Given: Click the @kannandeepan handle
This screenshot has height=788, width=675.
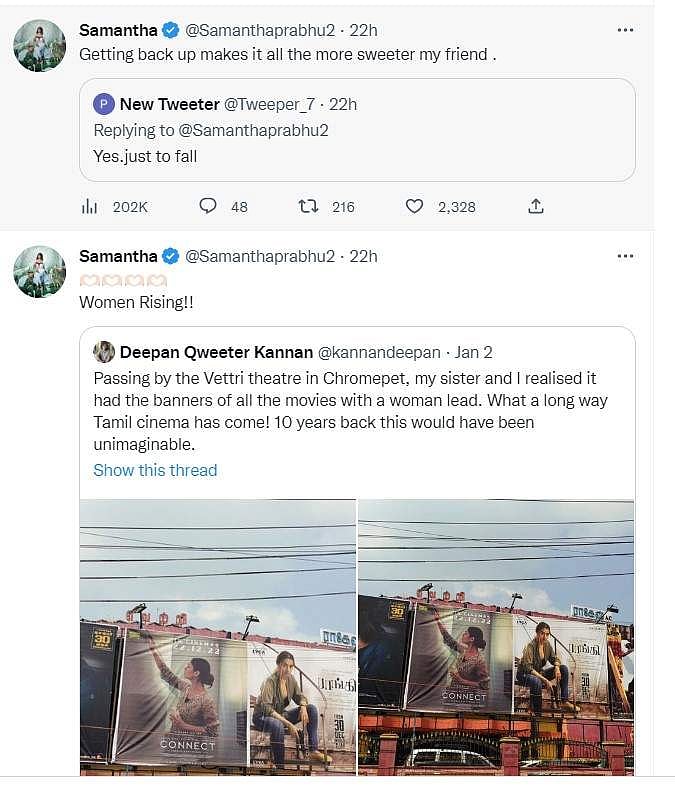Looking at the screenshot, I should pyautogui.click(x=378, y=352).
